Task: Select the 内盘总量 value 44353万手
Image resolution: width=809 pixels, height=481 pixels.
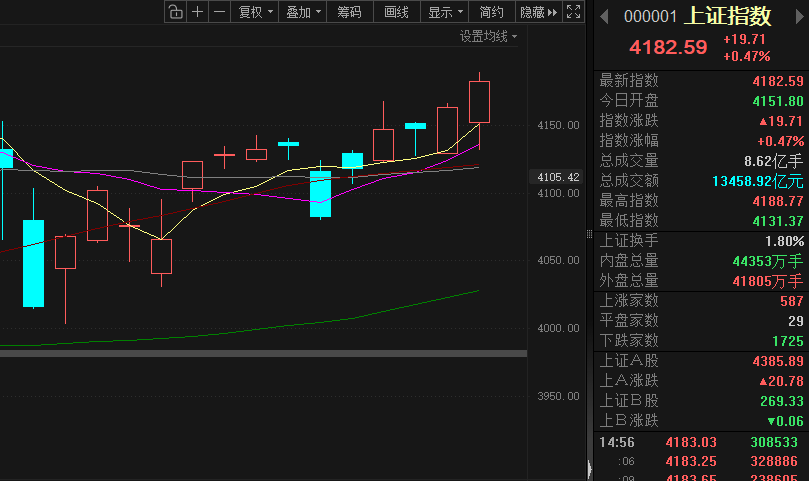Action: click(x=768, y=262)
